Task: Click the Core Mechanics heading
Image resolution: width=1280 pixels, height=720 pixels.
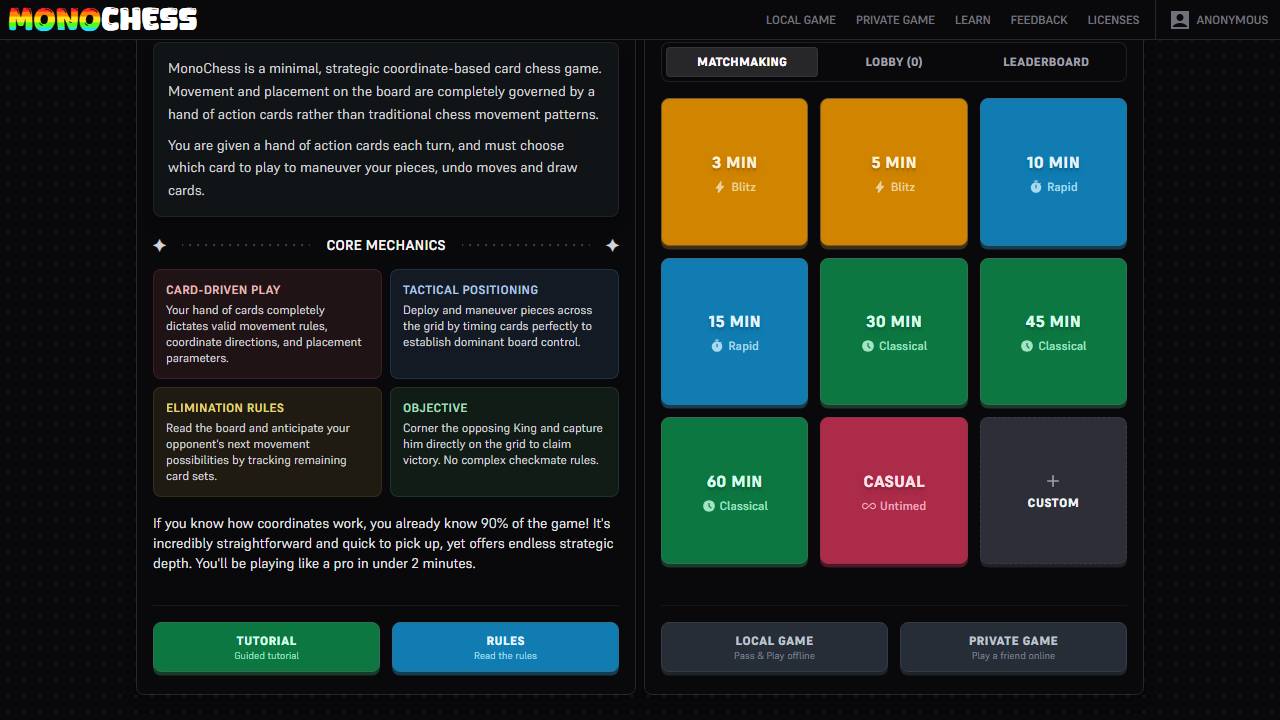Action: pyautogui.click(x=386, y=245)
